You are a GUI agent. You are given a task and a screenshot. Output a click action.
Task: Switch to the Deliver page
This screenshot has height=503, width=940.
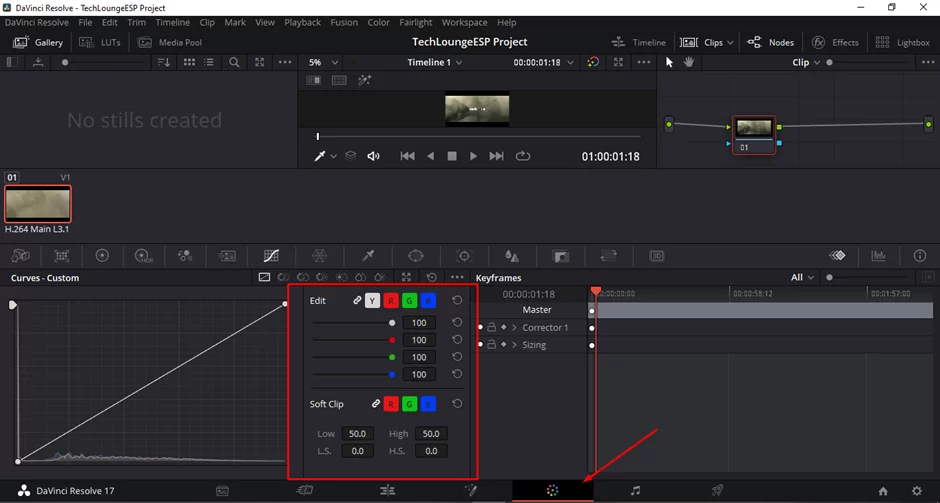click(717, 490)
